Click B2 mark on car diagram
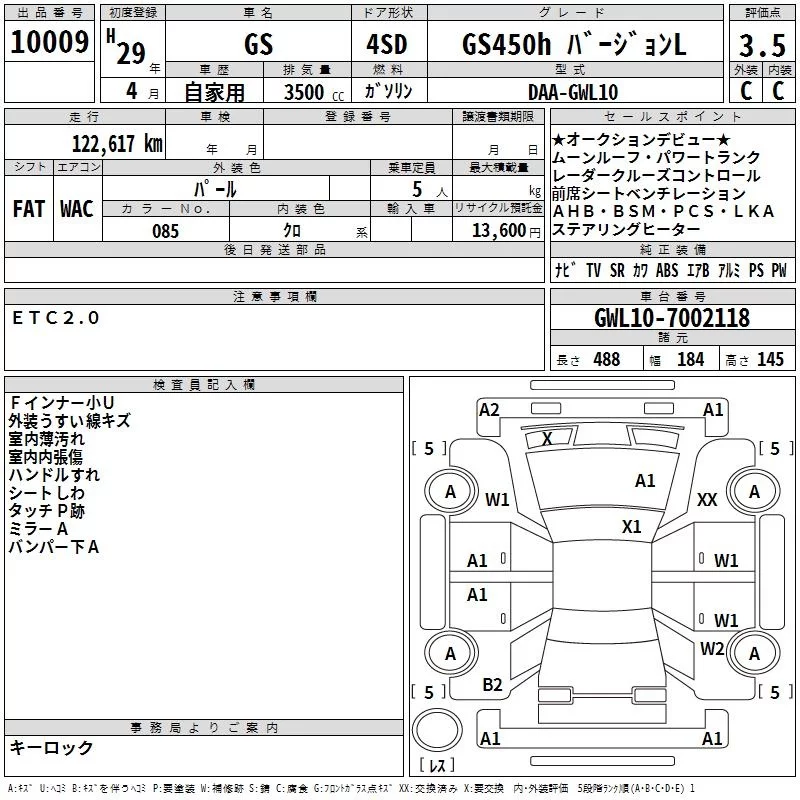 click(x=492, y=685)
